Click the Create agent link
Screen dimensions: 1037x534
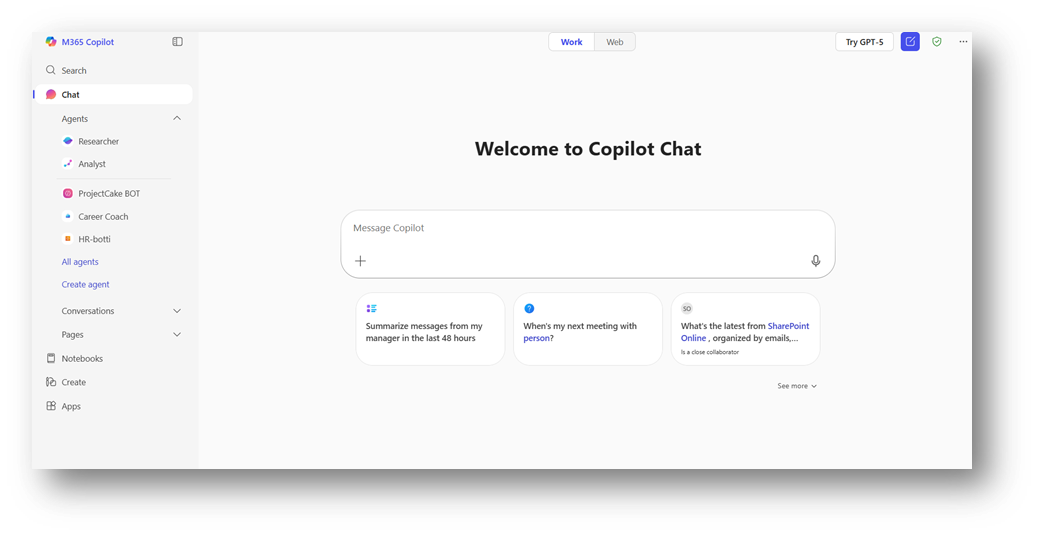click(x=85, y=285)
